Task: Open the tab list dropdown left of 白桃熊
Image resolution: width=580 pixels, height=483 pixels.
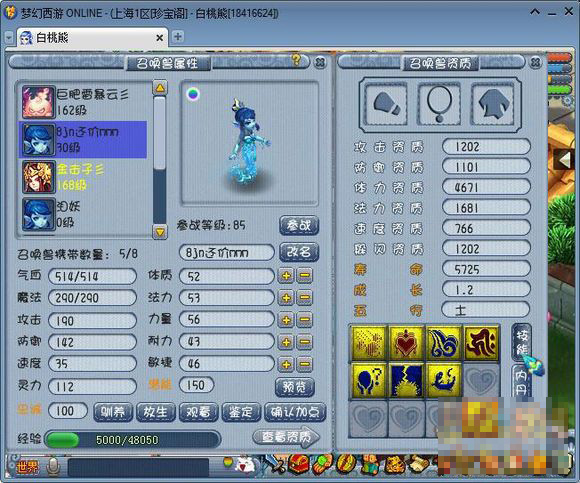Action: pos(9,38)
